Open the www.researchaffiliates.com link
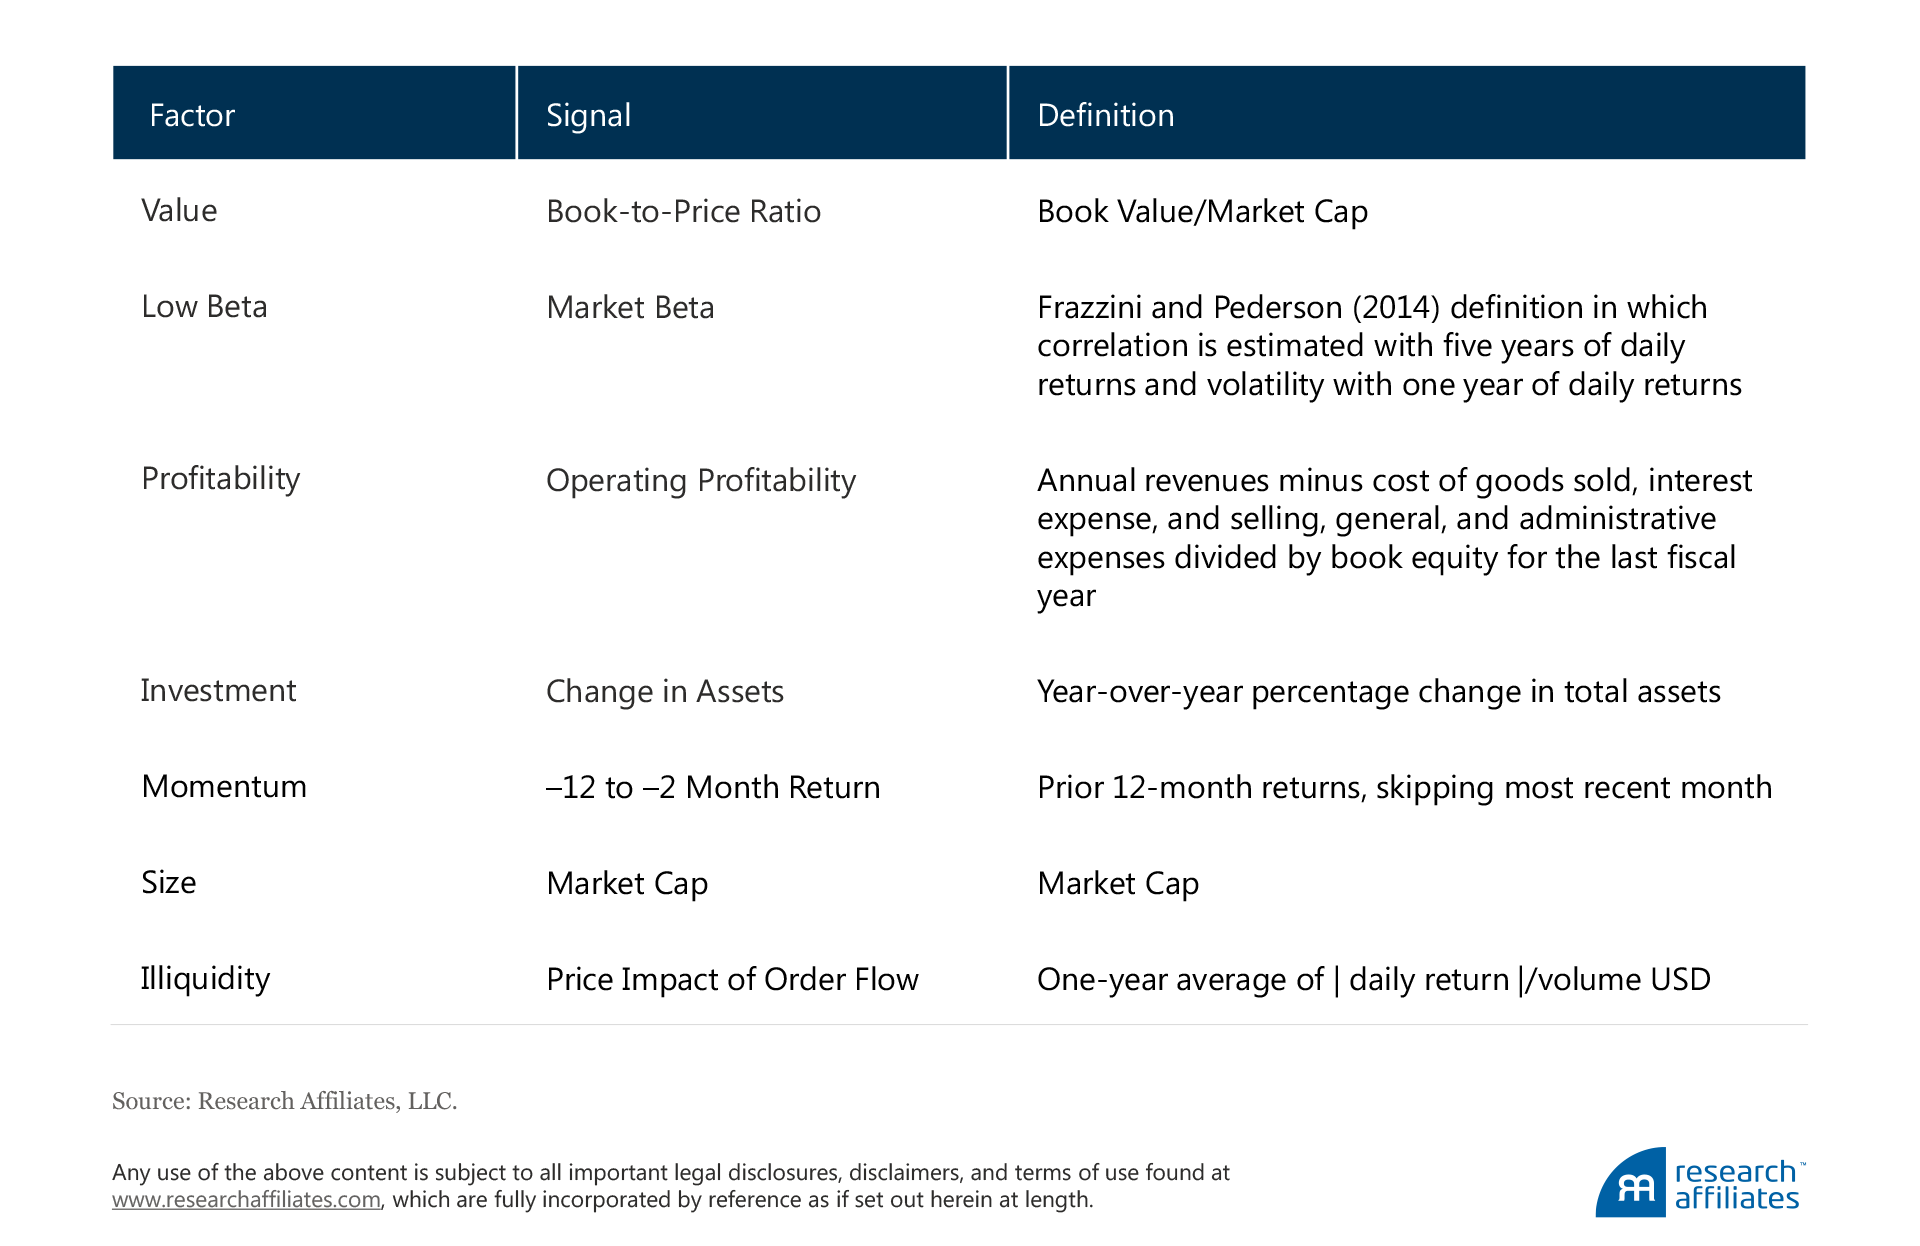Viewport: 1920px width, 1246px height. pos(246,1200)
